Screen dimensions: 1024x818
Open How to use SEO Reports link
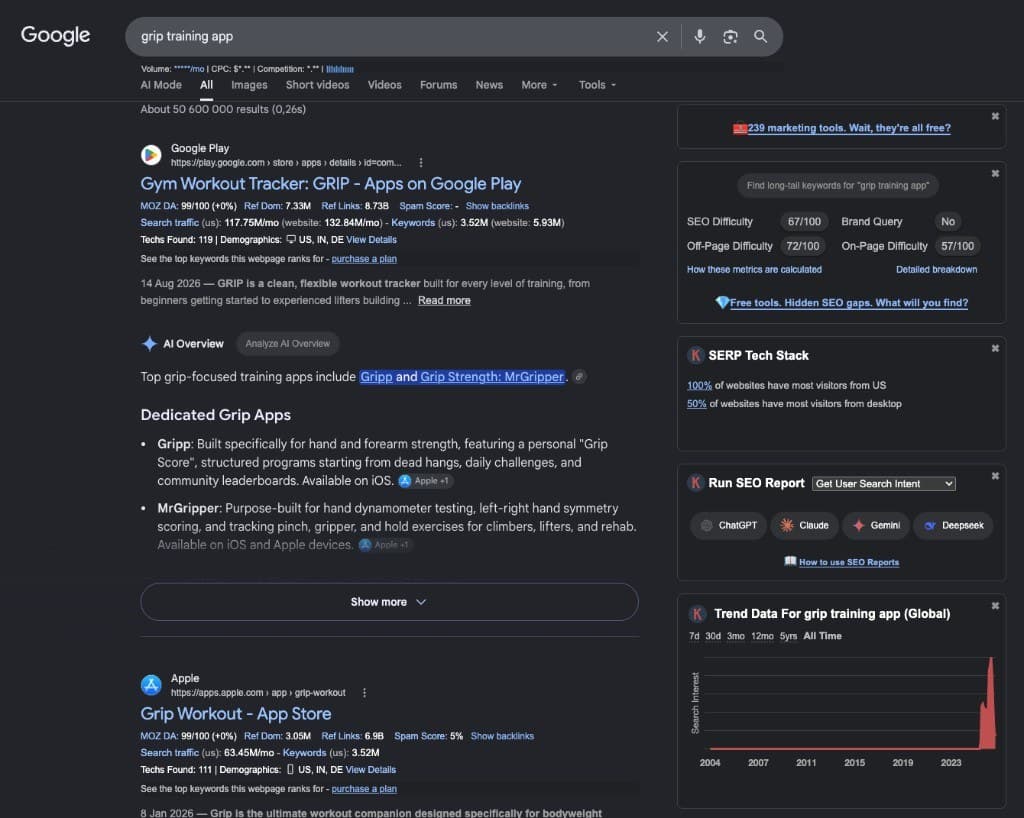(849, 562)
